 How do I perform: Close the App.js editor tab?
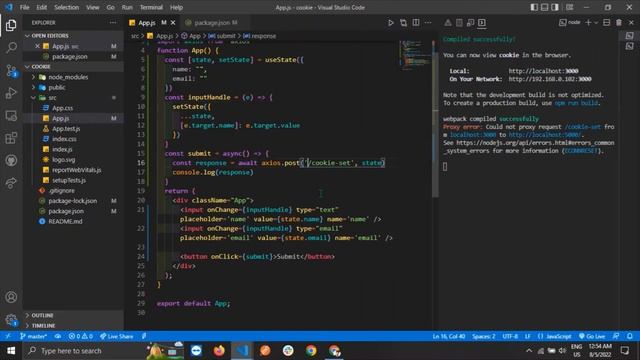(173, 23)
